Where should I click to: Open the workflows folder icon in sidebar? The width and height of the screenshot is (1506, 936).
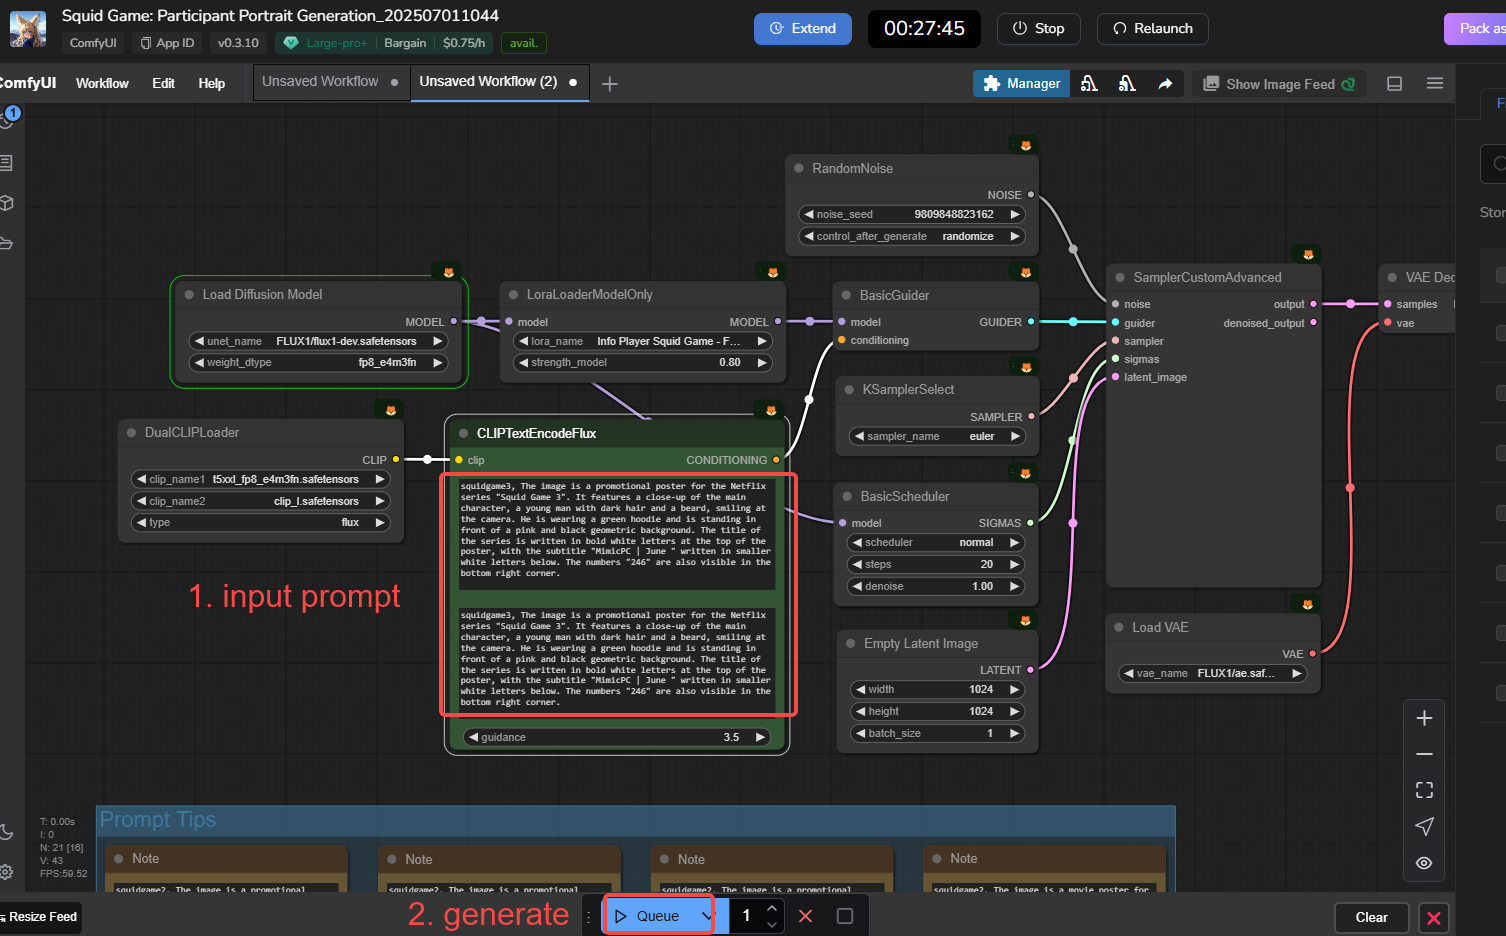pos(6,243)
